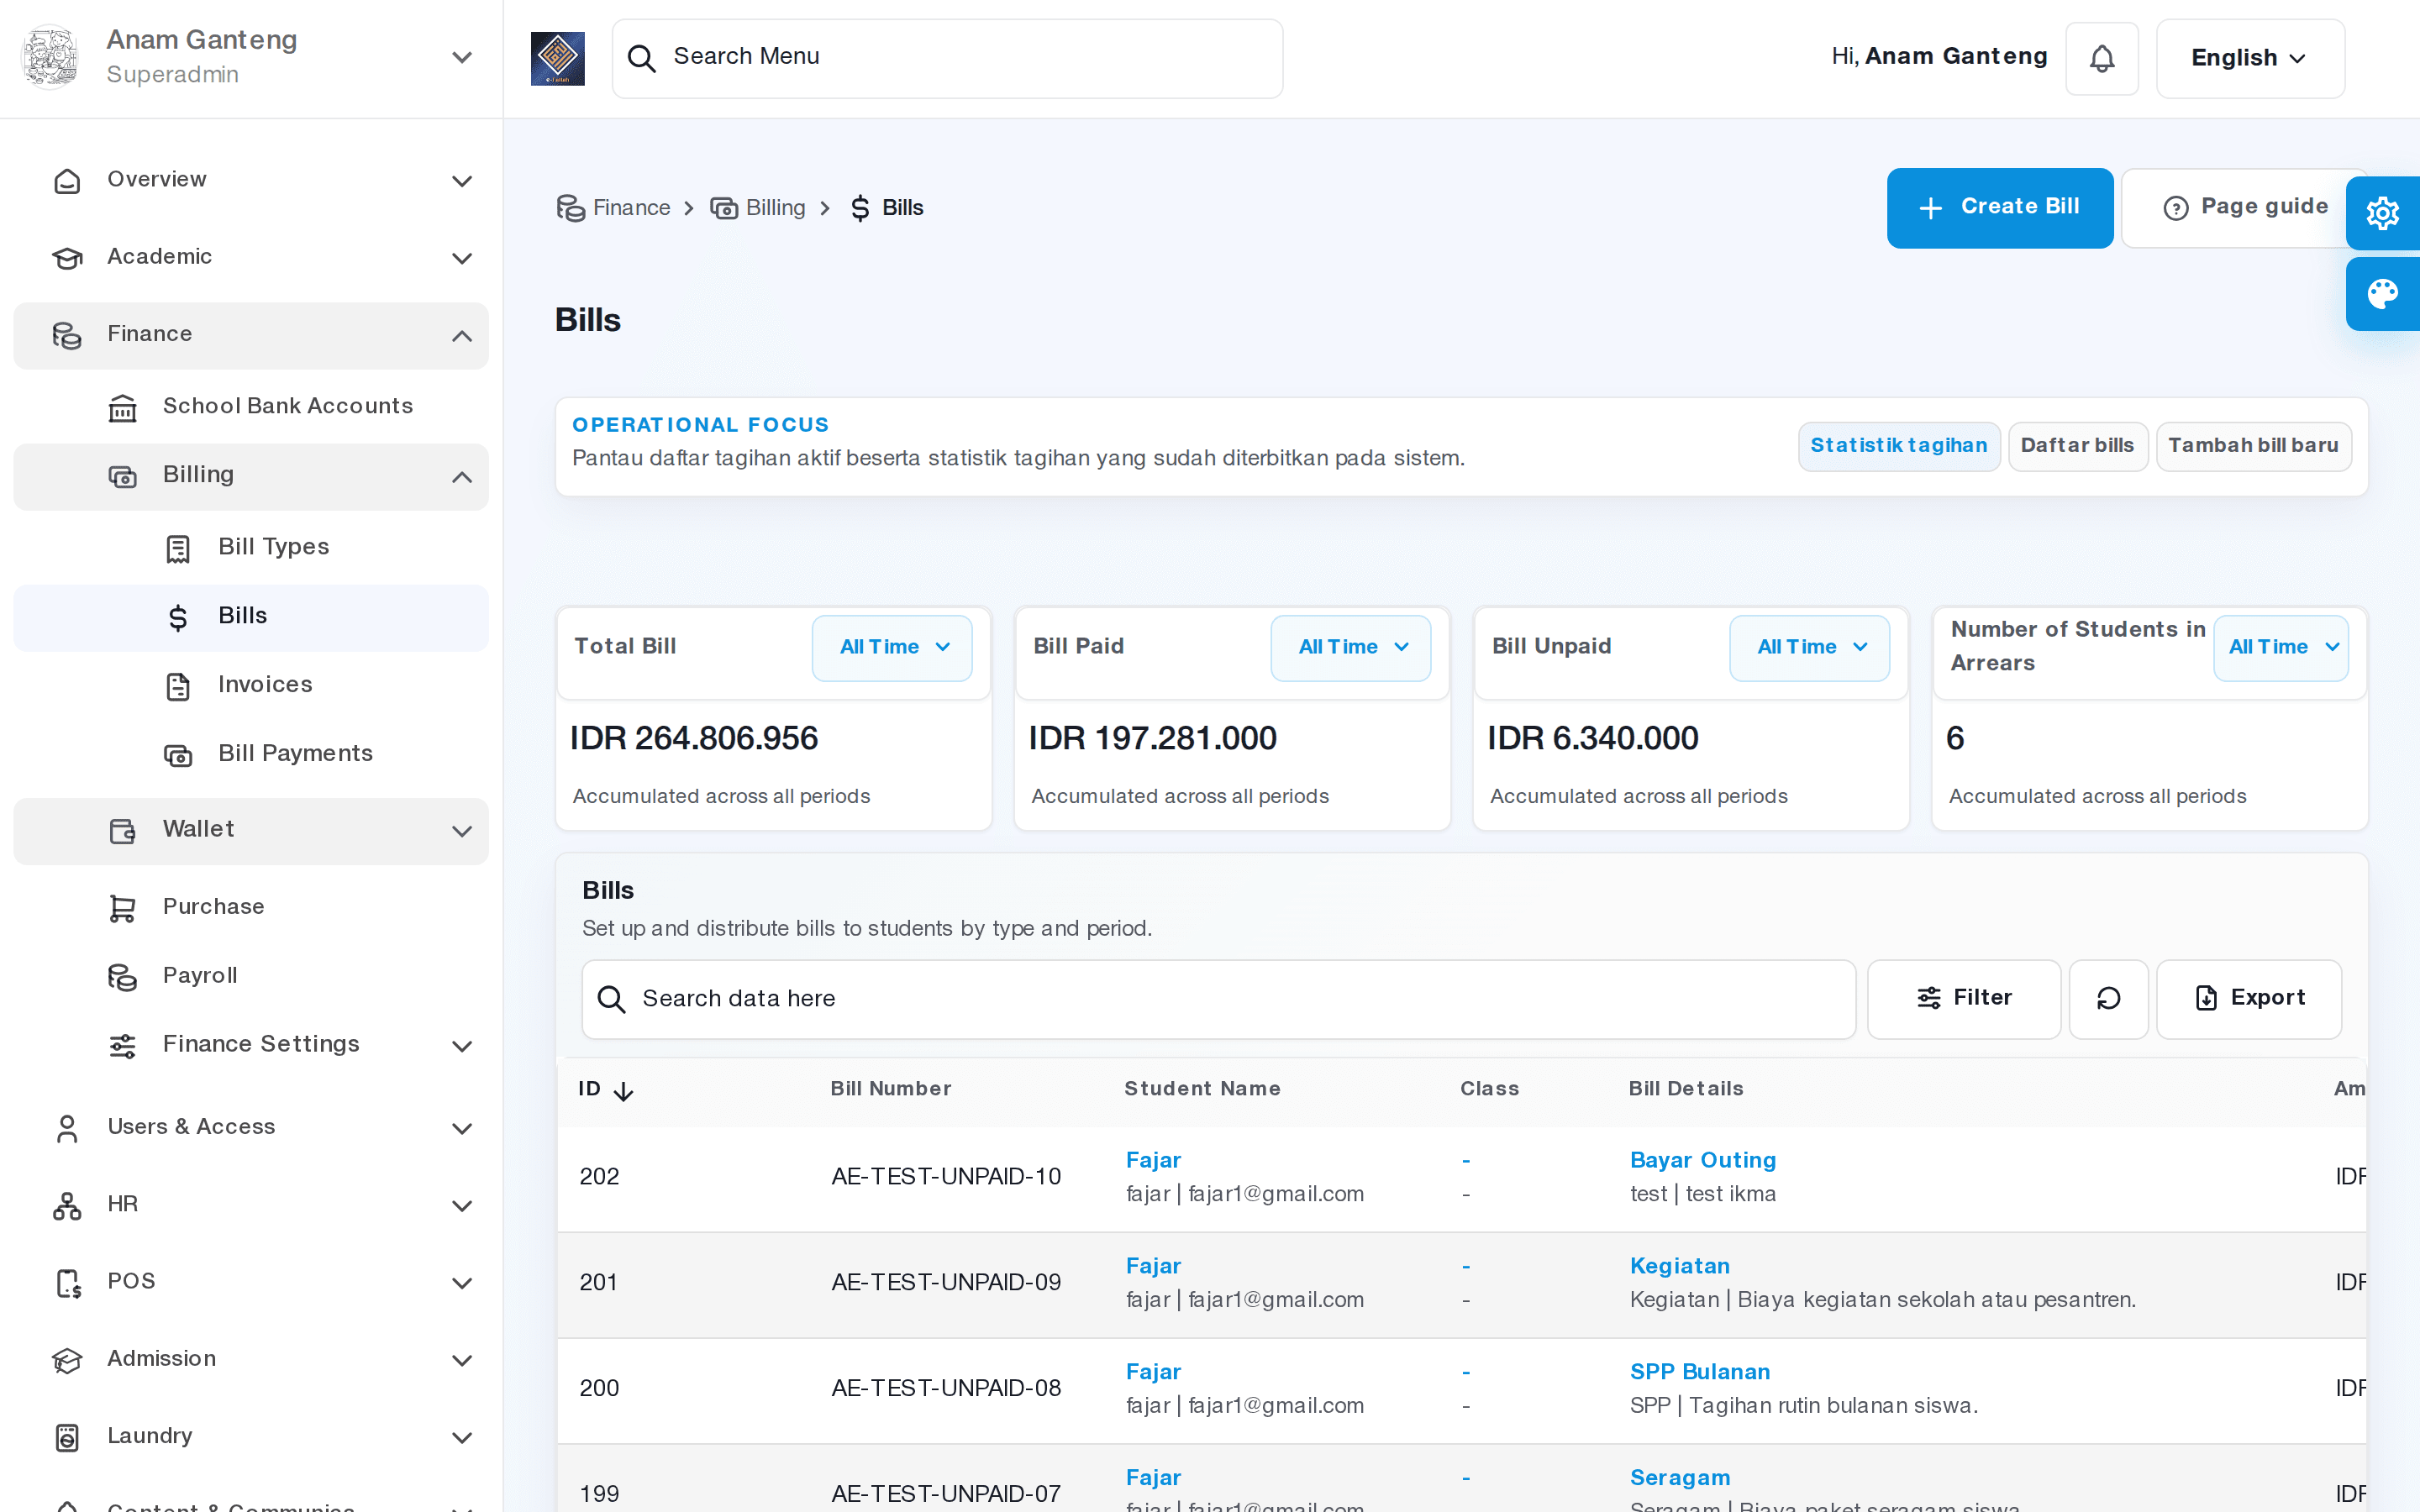Click Fajar student link in row 202

pos(1153,1160)
